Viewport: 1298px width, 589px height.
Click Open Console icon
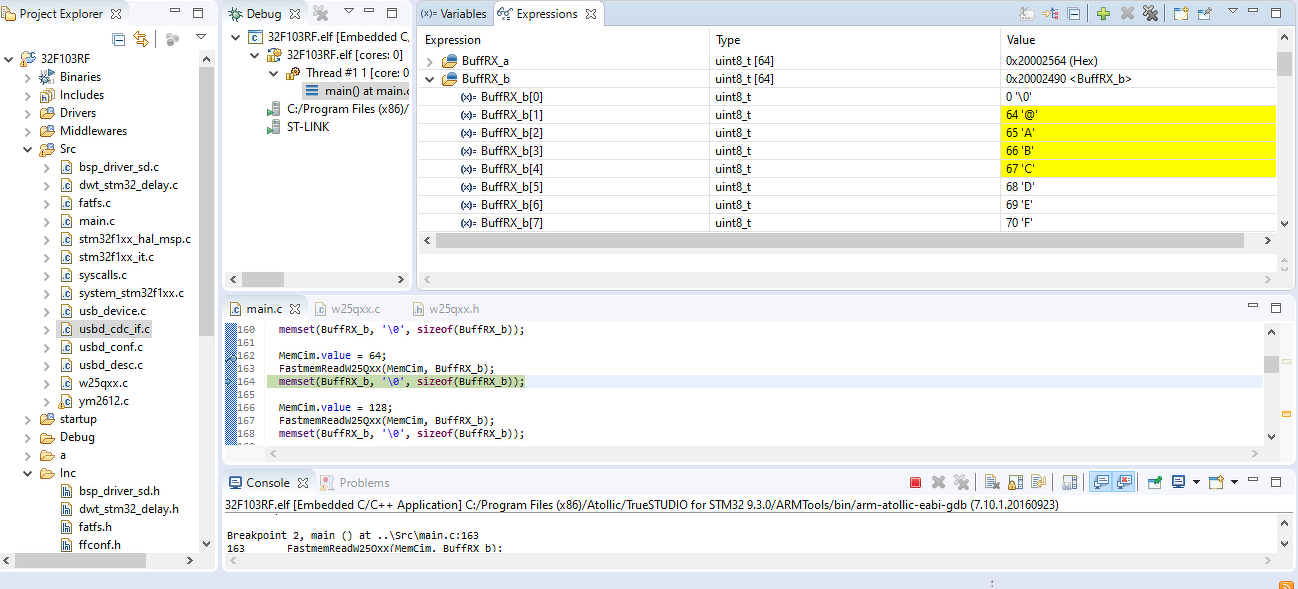(x=1216, y=482)
